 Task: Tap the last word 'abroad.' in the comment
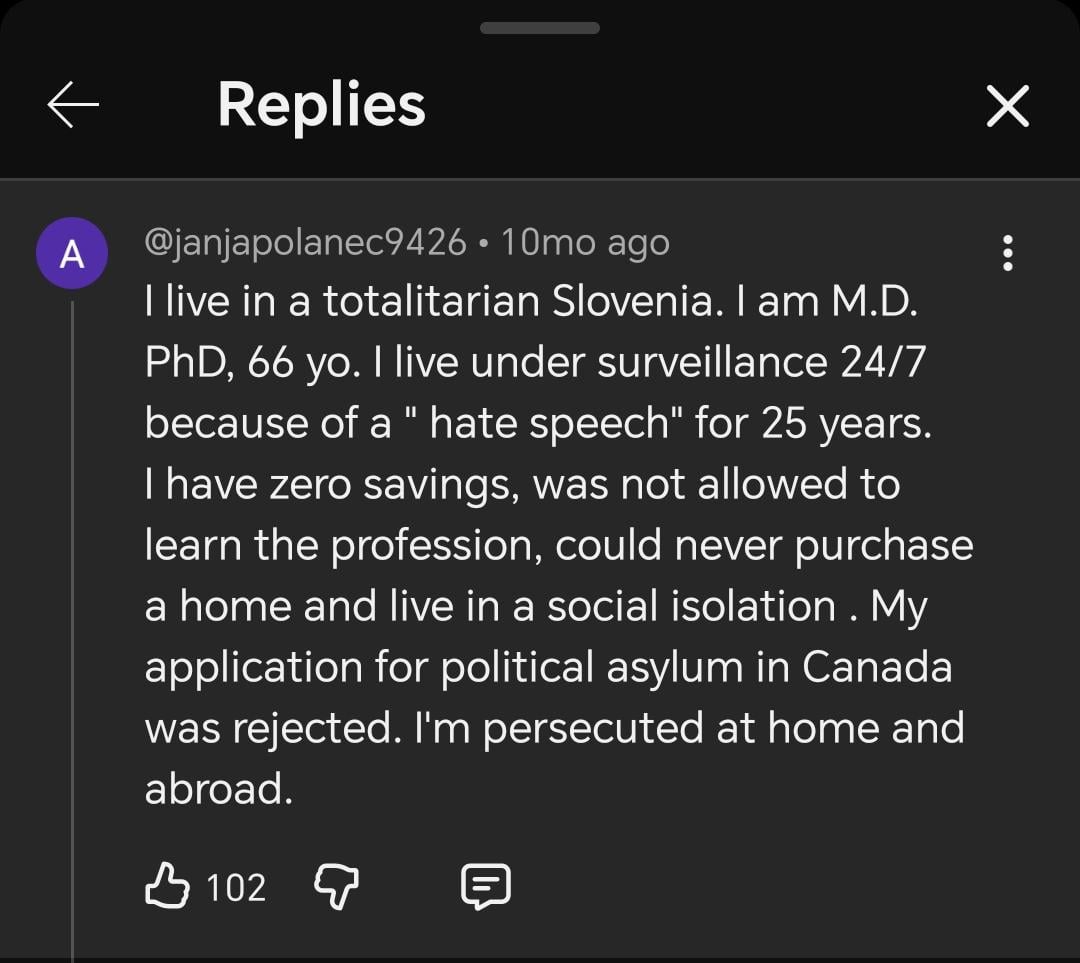pos(219,789)
